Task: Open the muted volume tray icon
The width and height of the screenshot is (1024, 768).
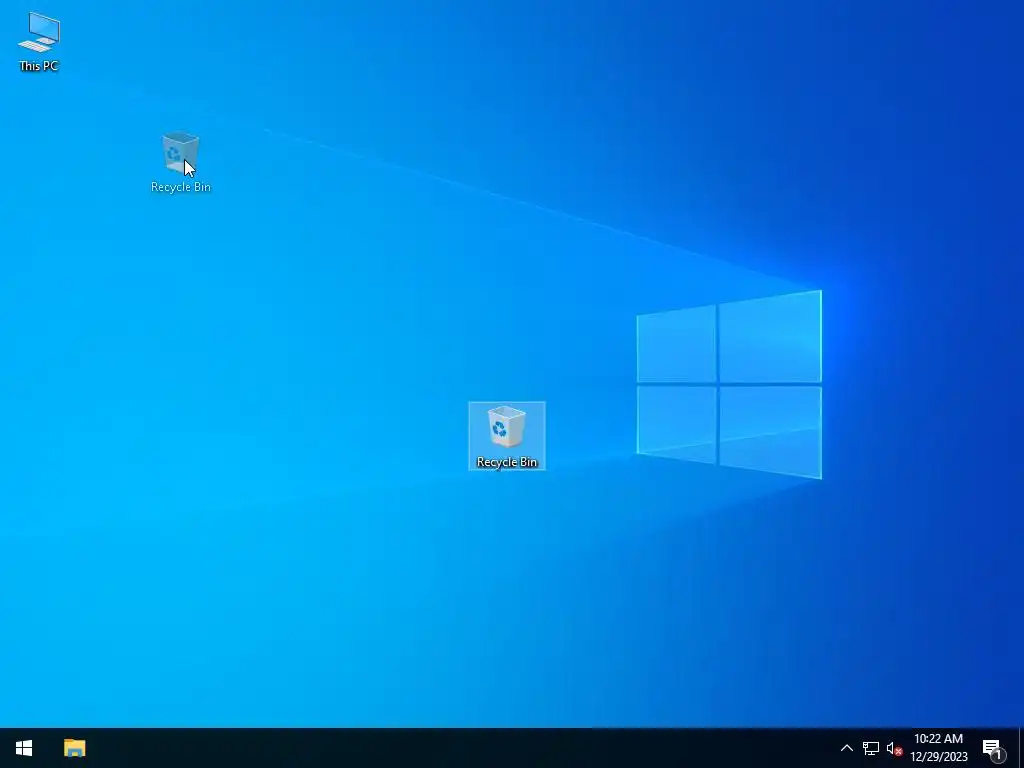Action: [894, 748]
